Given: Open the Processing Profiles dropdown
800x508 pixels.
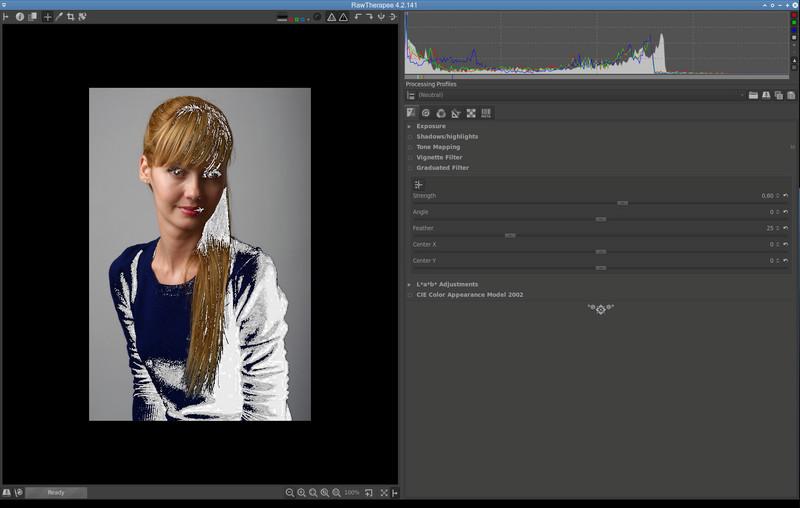Looking at the screenshot, I should click(581, 95).
